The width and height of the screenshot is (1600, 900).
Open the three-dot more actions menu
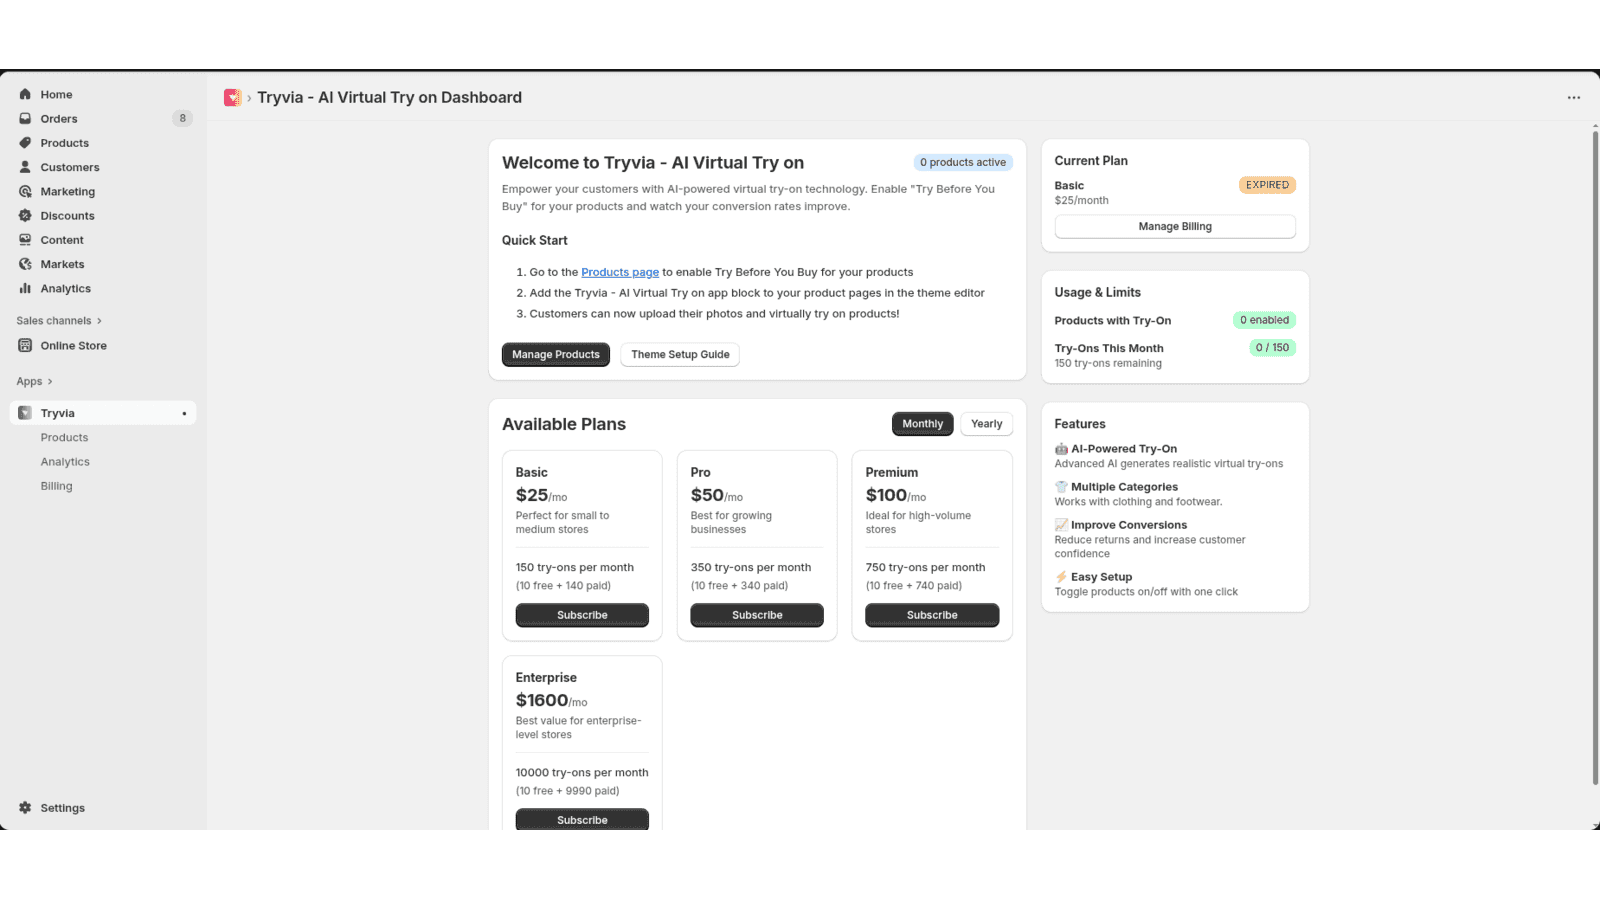(1574, 98)
